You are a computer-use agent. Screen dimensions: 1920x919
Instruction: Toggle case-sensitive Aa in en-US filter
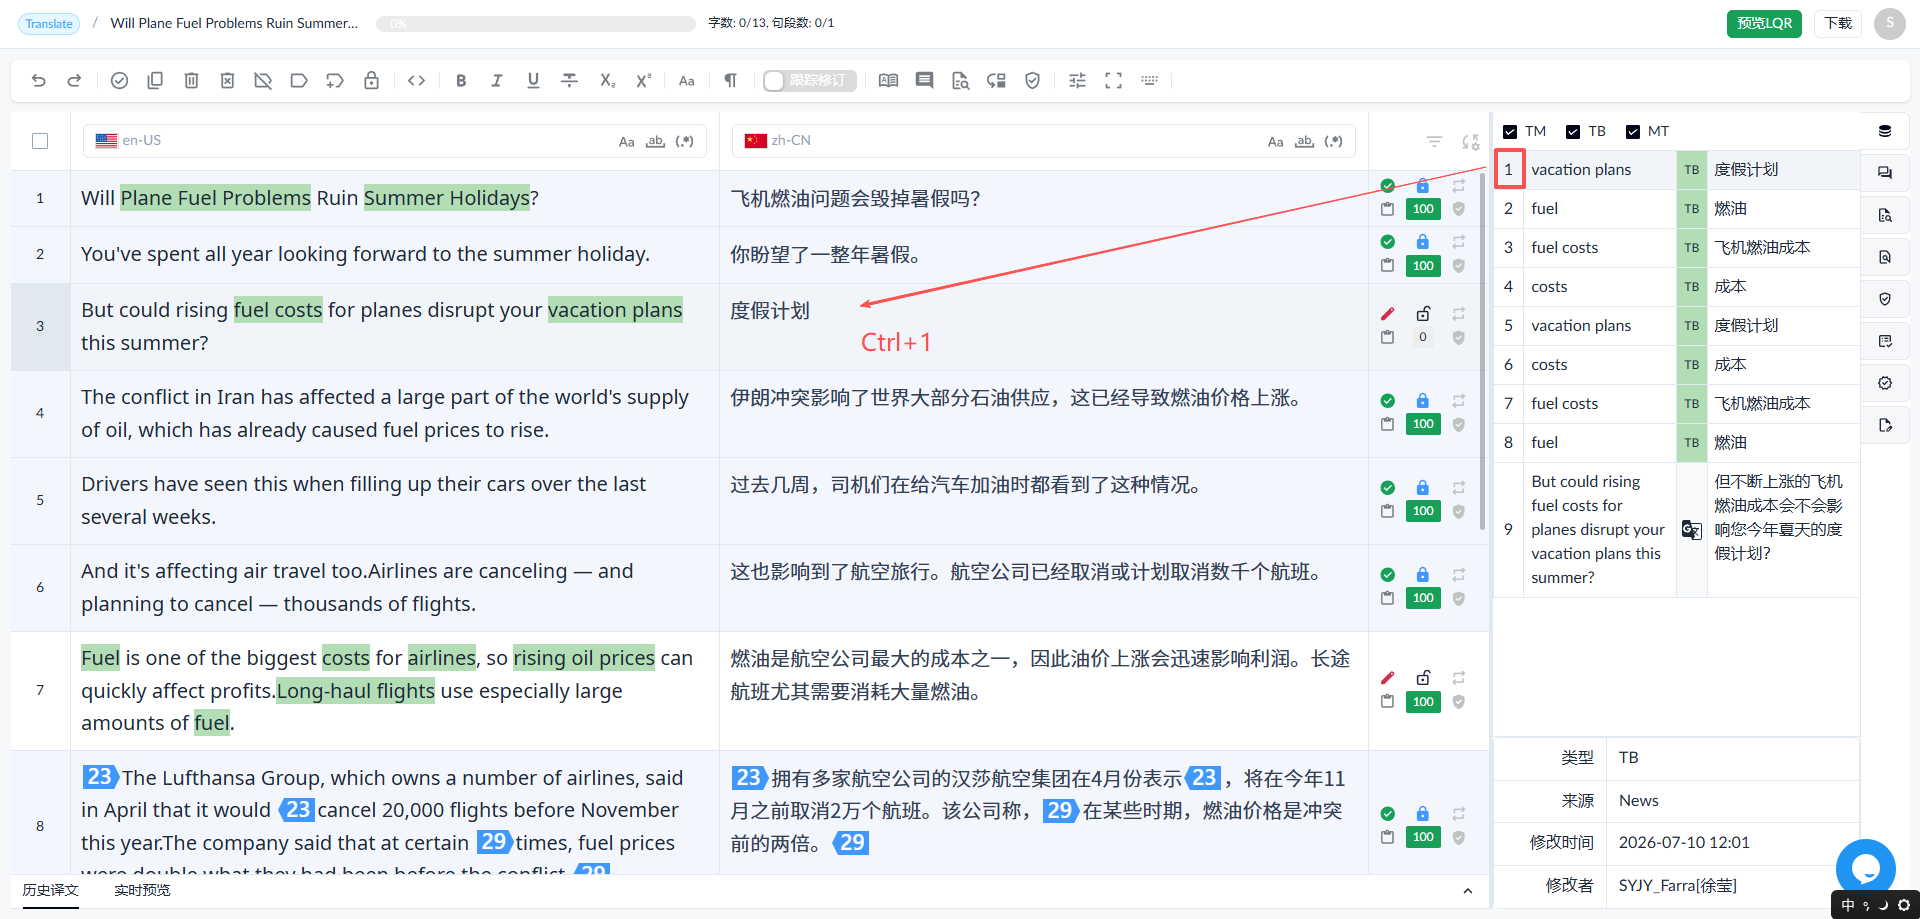point(626,142)
